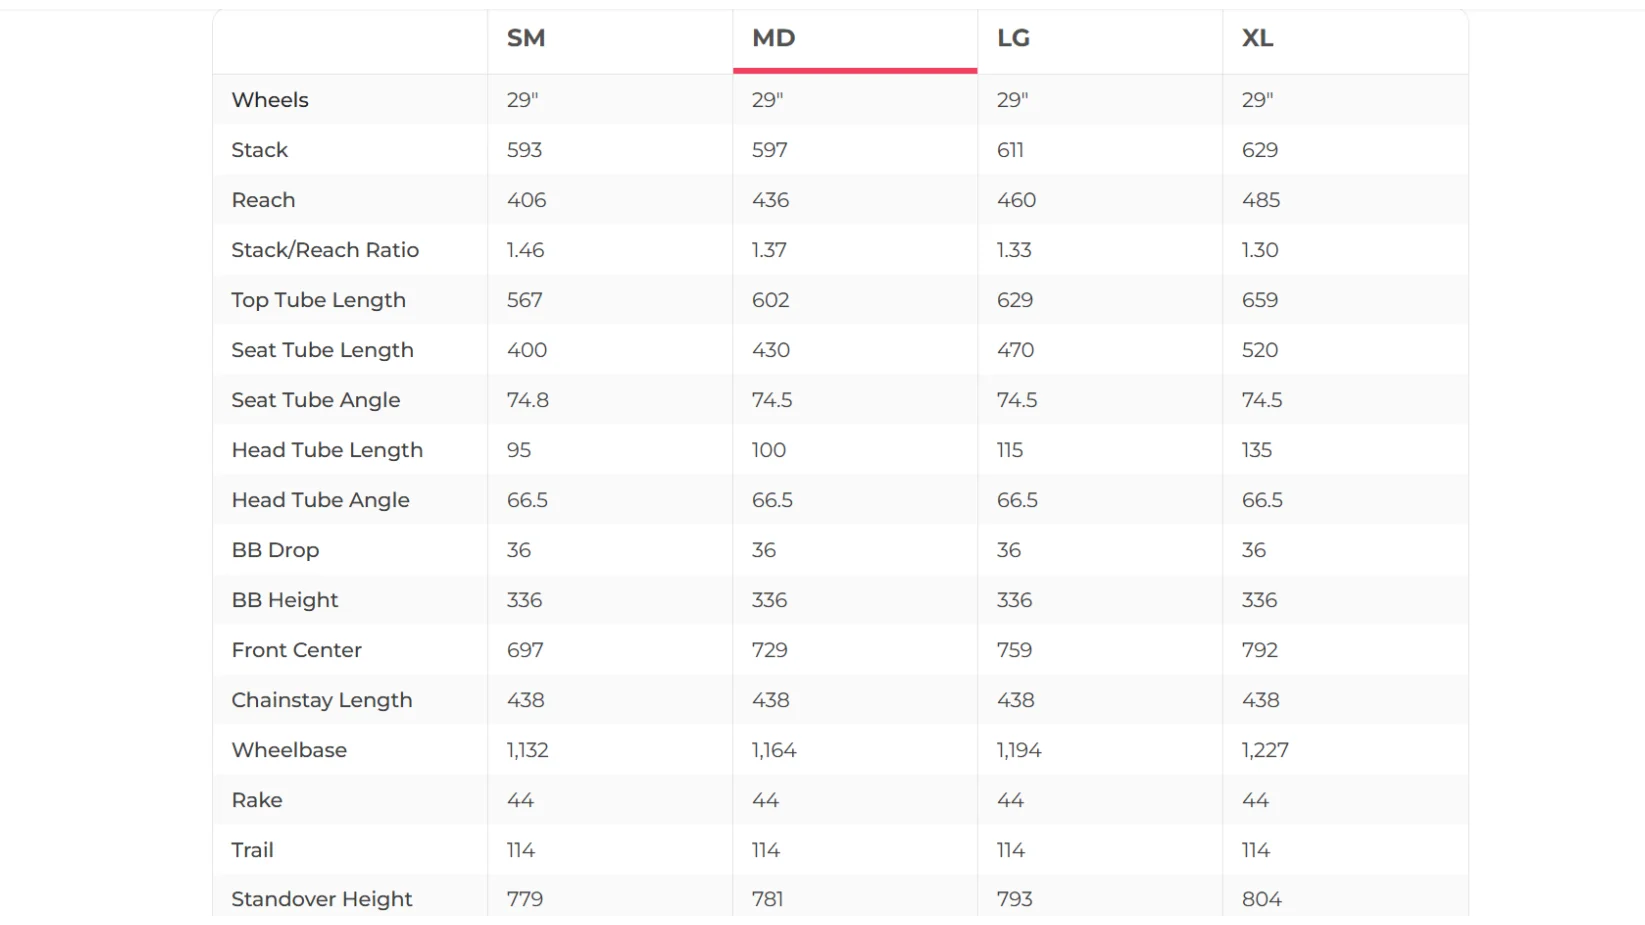Screen dimensions: 1645x925
Task: Click the LG Front Center value 759
Action: tap(1015, 650)
